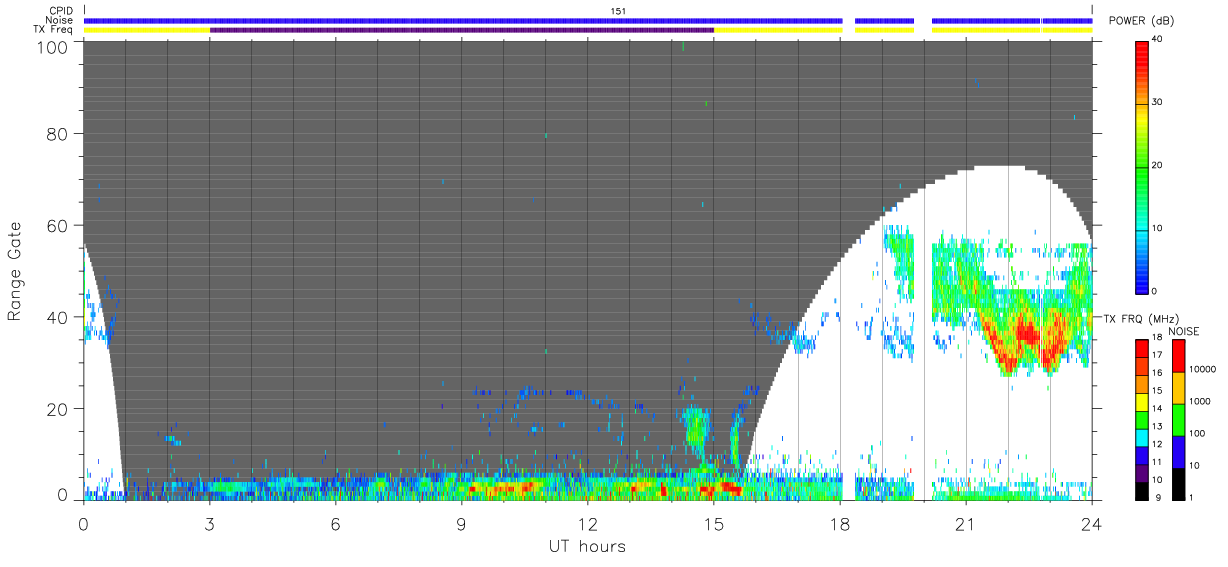Click the 100 tick on Range Gate axis
Image resolution: width=1228 pixels, height=567 pixels.
(53, 46)
